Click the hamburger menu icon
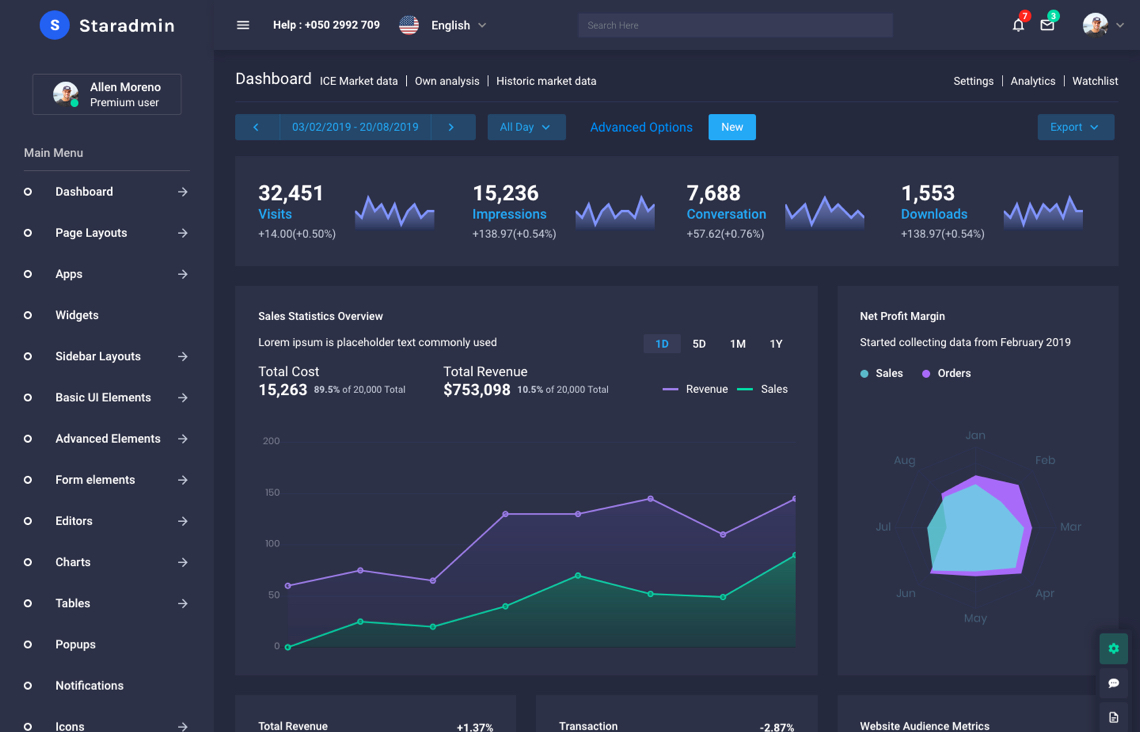Viewport: 1140px width, 732px height. click(243, 25)
